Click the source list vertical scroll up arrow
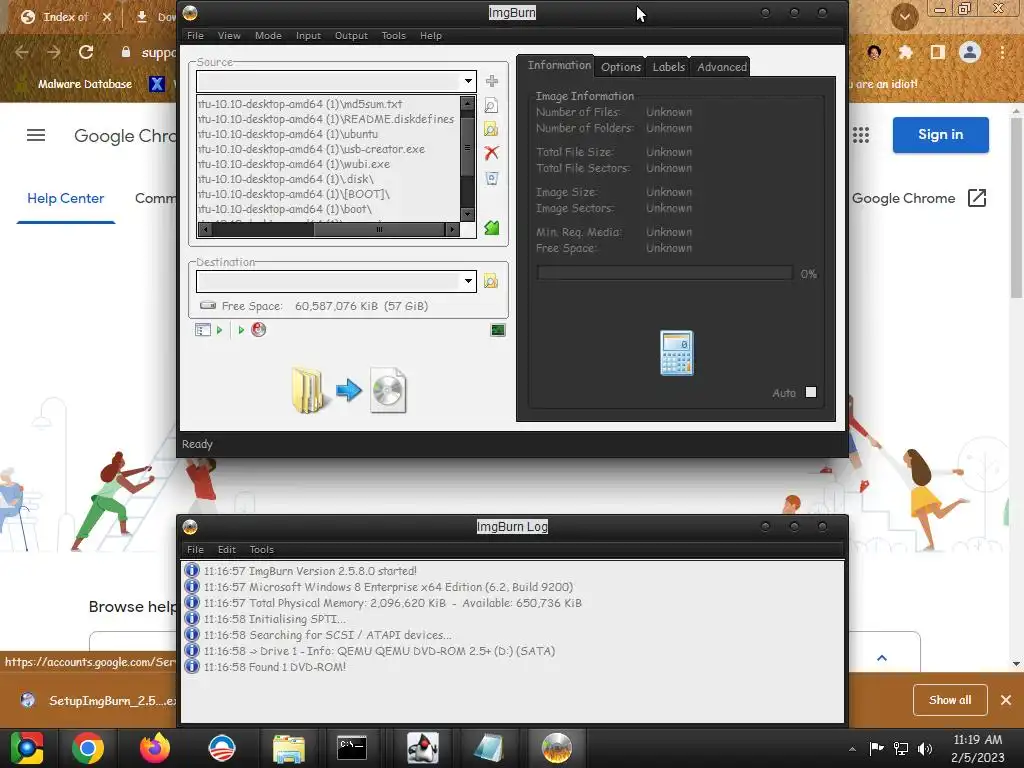This screenshot has height=768, width=1024. (467, 103)
